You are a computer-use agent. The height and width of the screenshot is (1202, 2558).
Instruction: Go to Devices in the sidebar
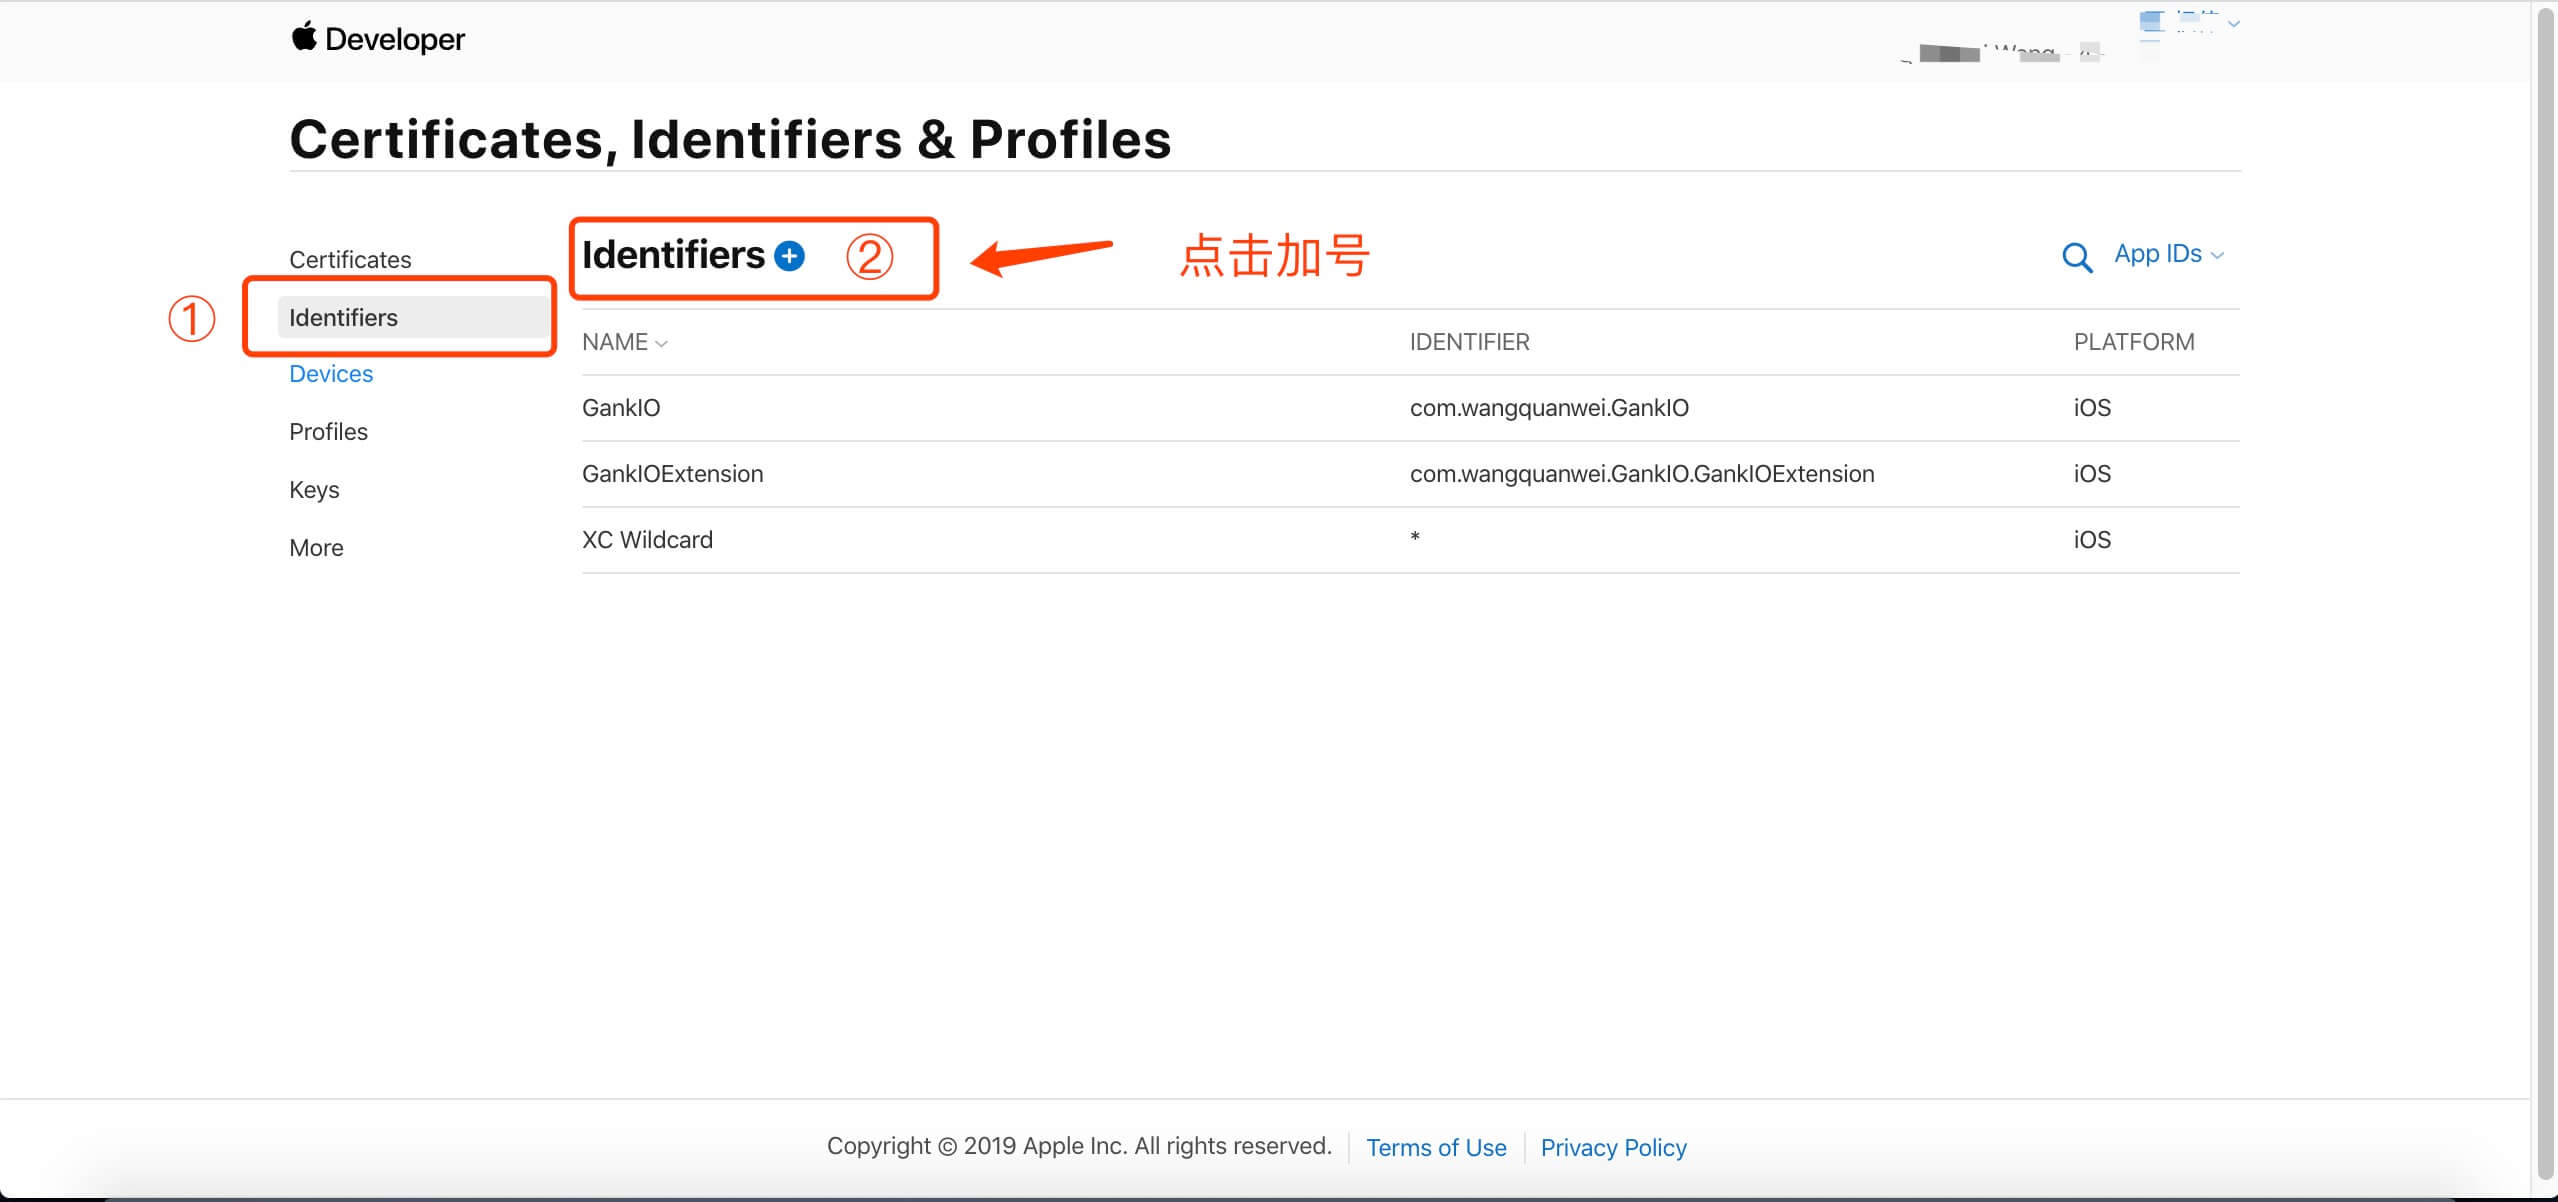tap(331, 374)
